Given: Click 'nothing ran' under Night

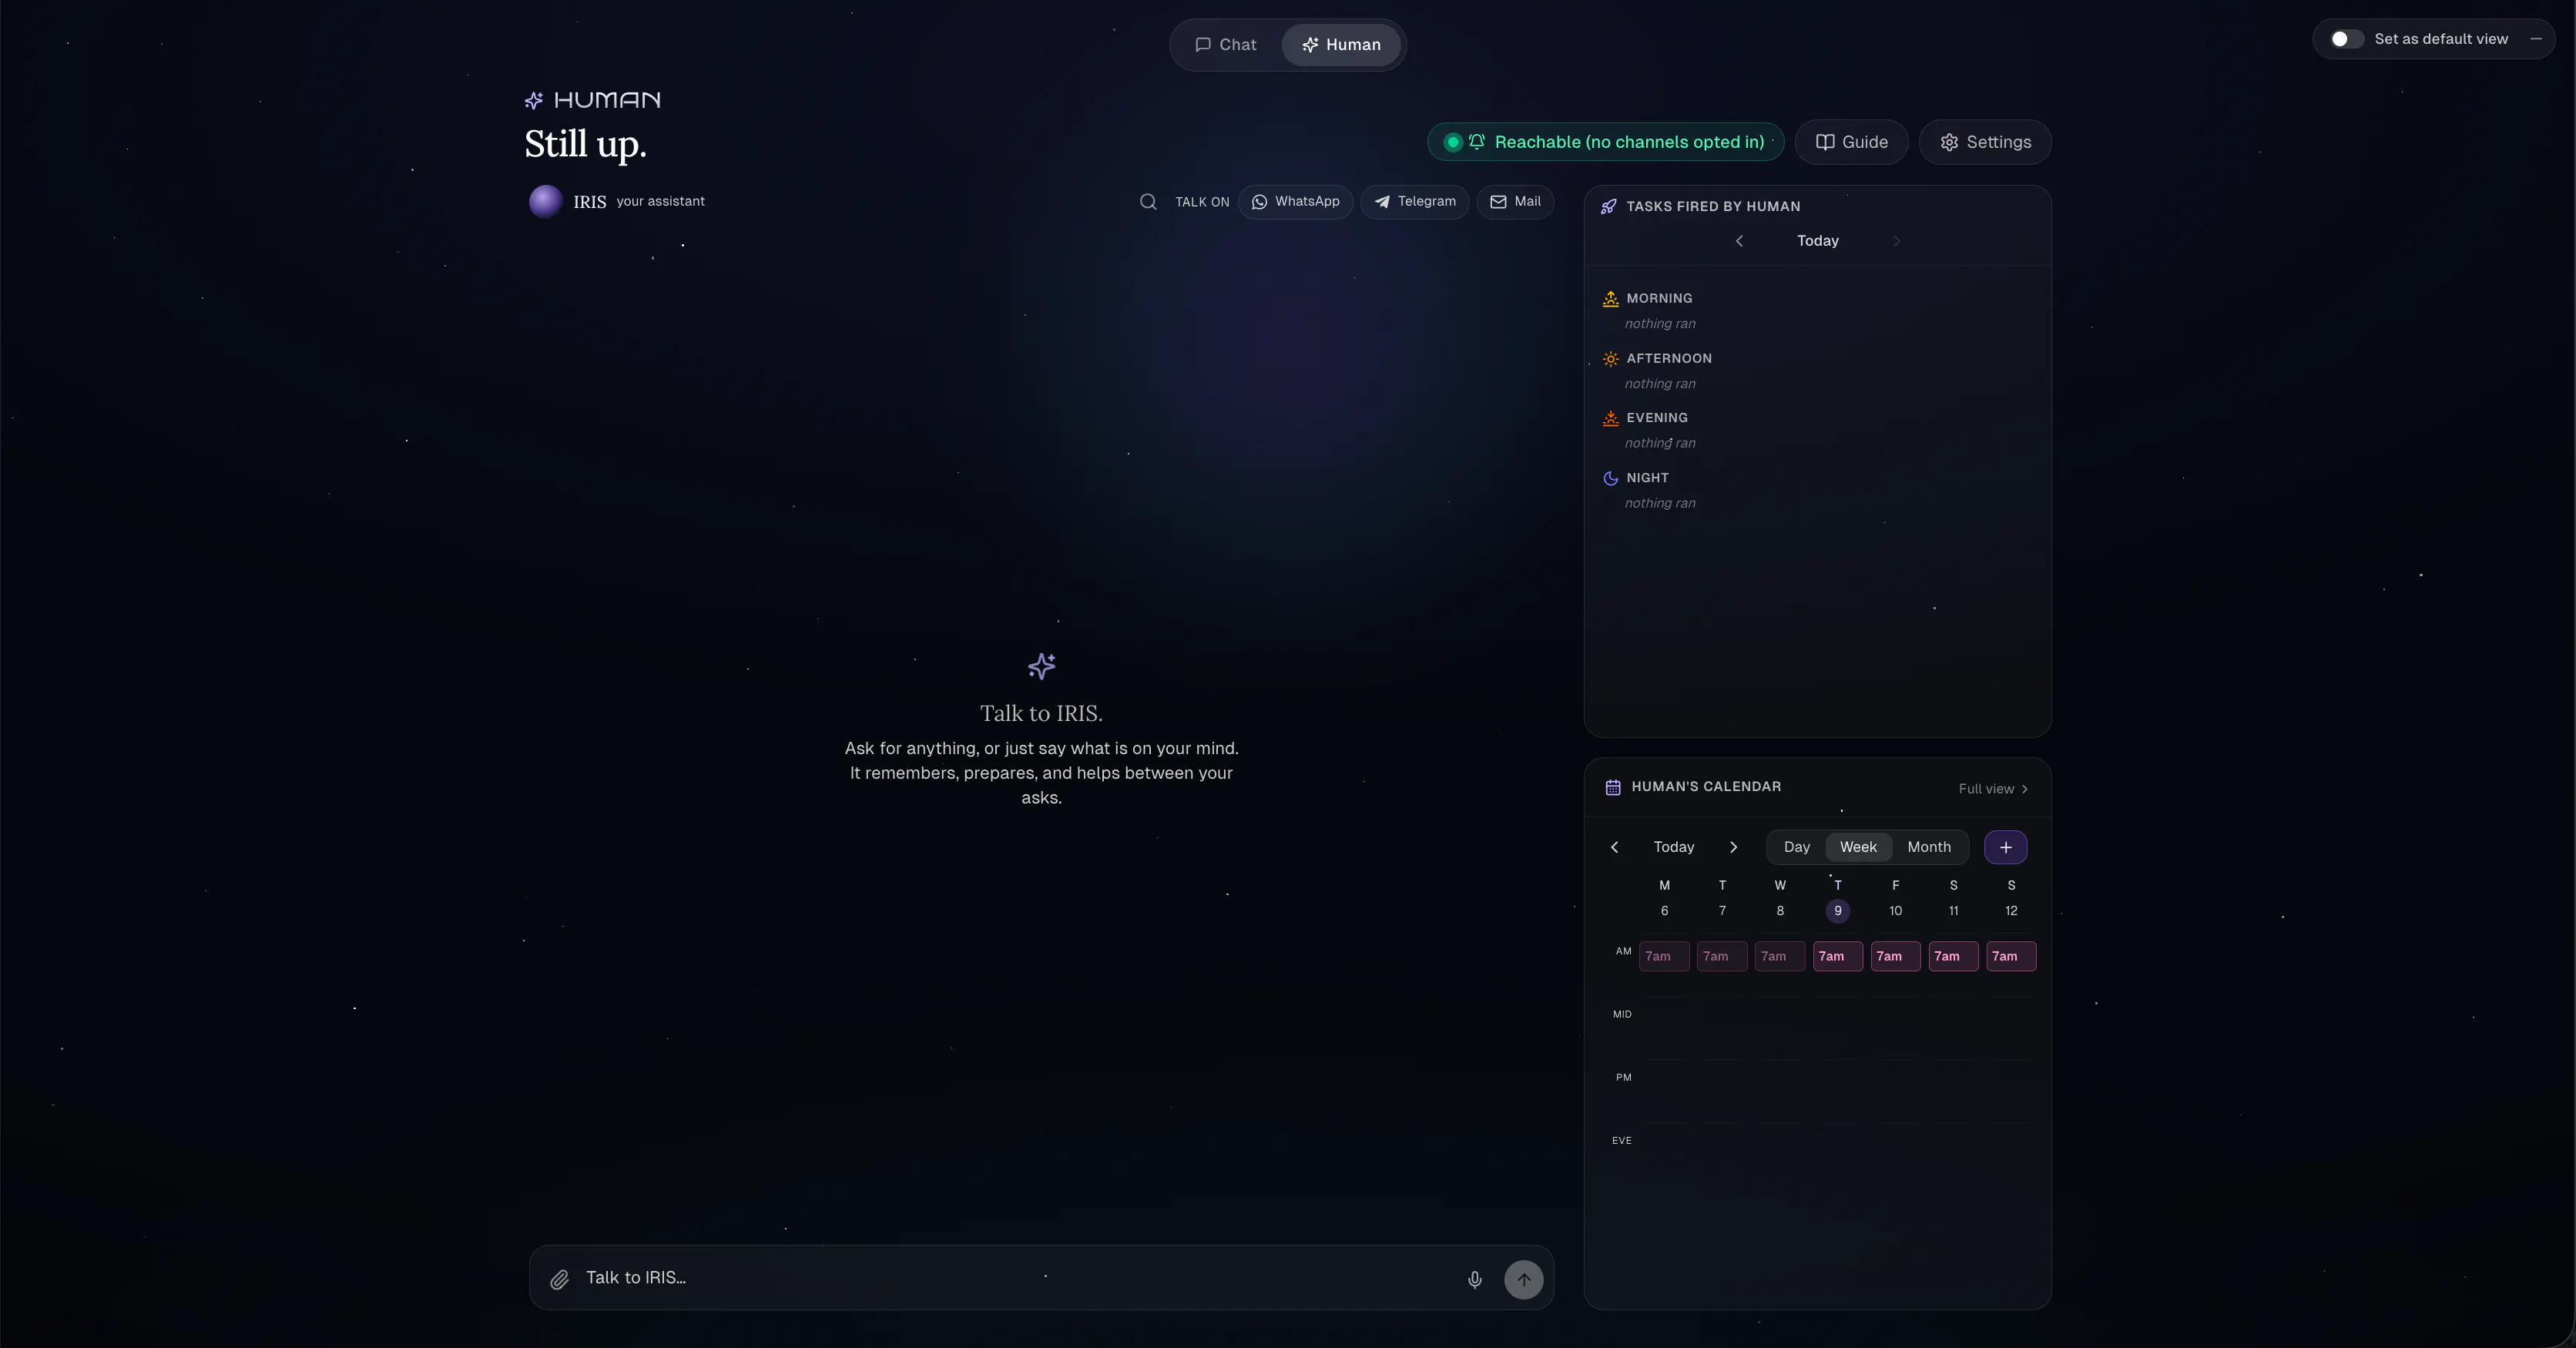Looking at the screenshot, I should (x=1660, y=504).
